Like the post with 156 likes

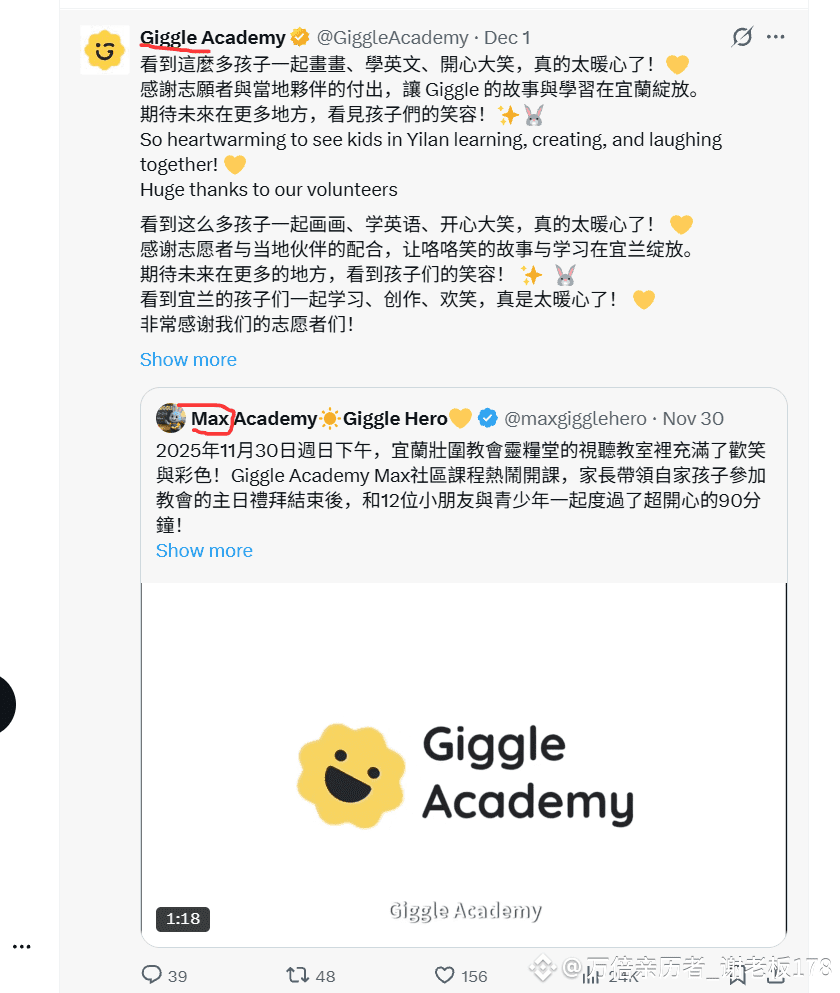tap(461, 975)
